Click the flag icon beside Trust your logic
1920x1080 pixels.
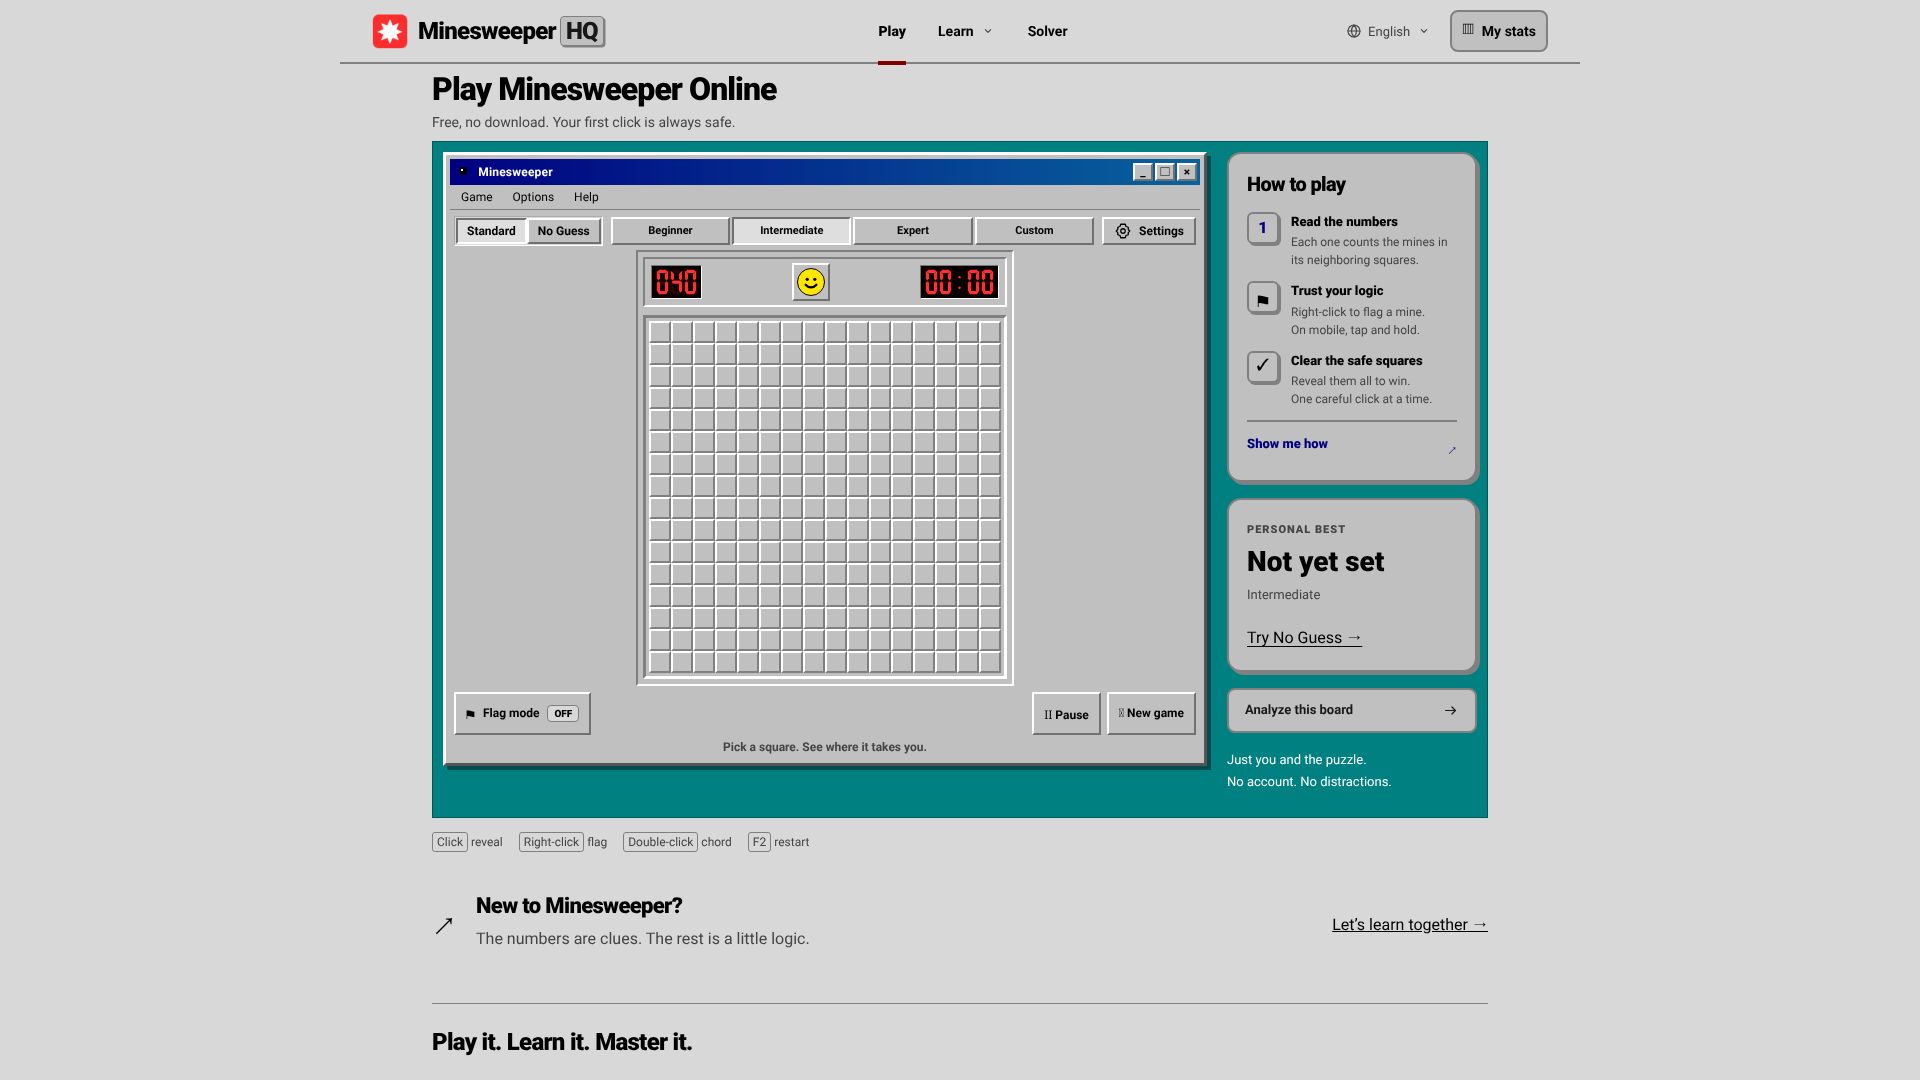tap(1263, 298)
